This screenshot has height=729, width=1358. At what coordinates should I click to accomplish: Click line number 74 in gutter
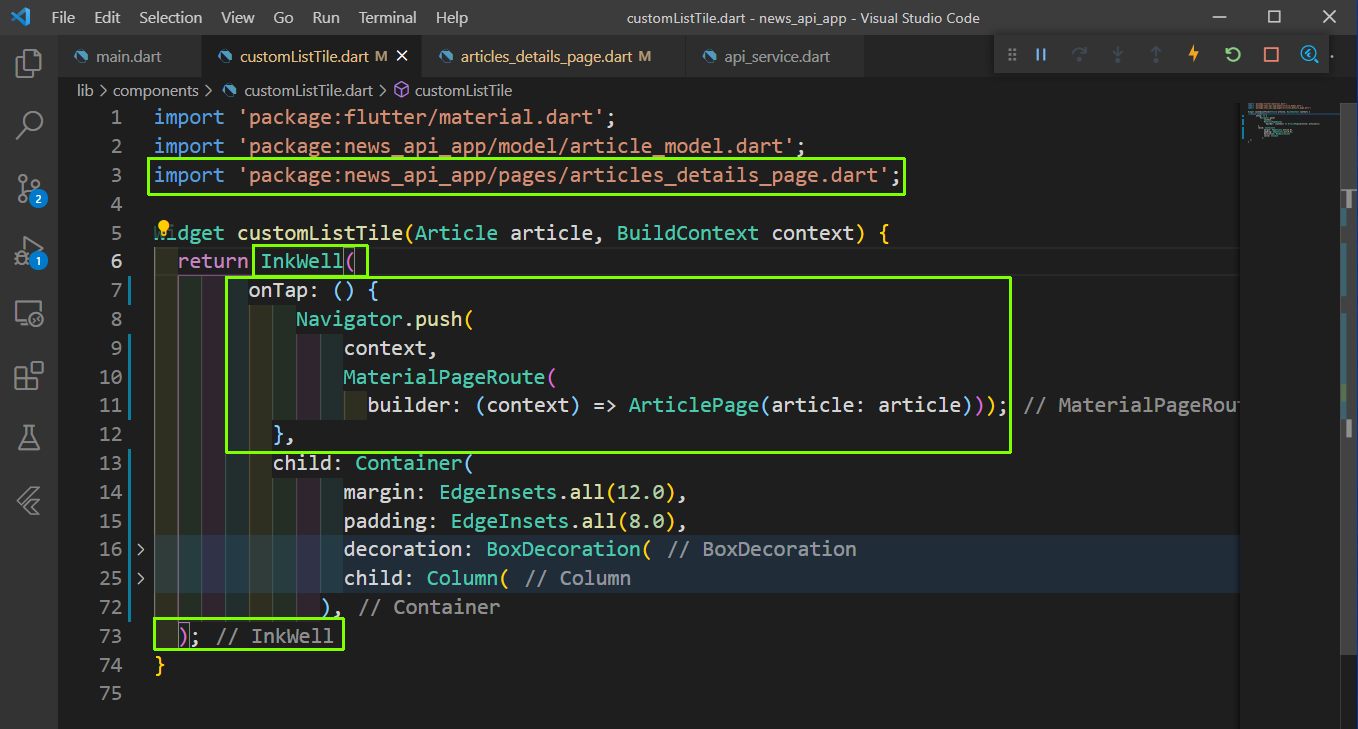tap(110, 665)
